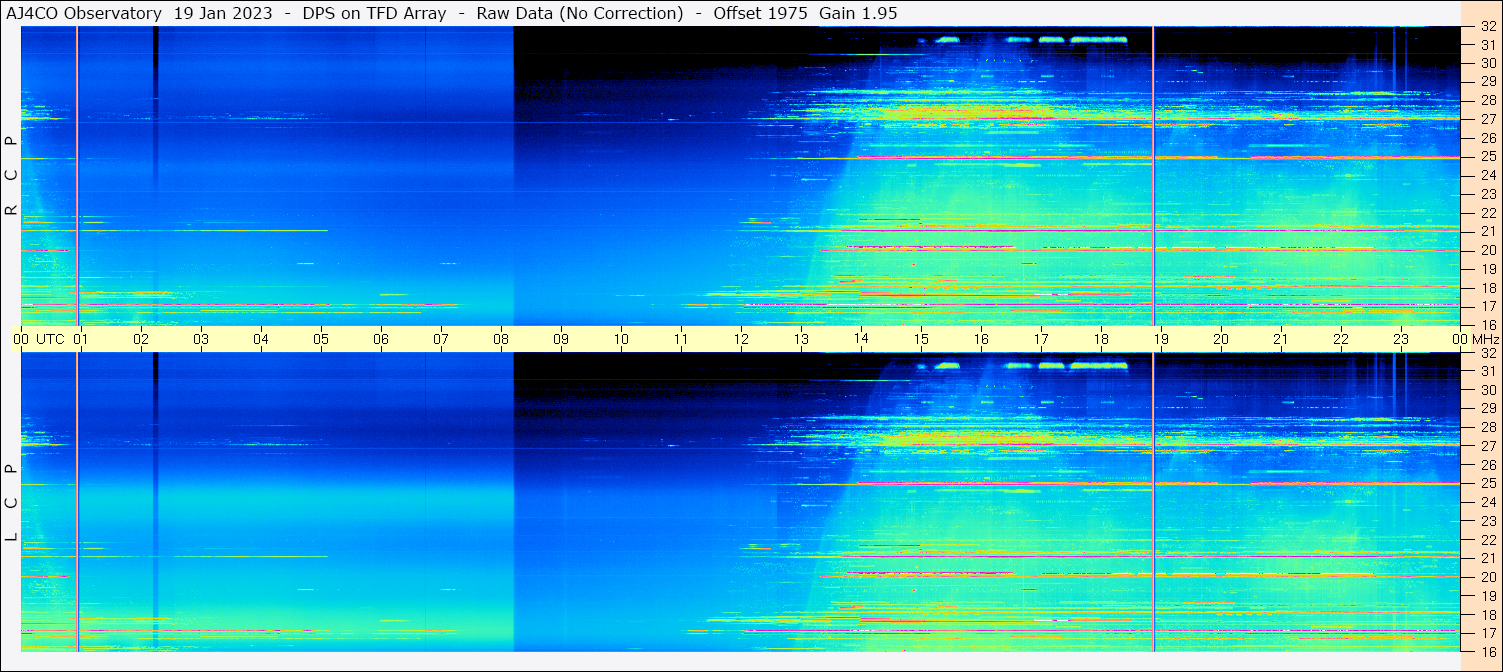1503x672 pixels.
Task: Click the 08 hour tick label
Action: click(501, 339)
